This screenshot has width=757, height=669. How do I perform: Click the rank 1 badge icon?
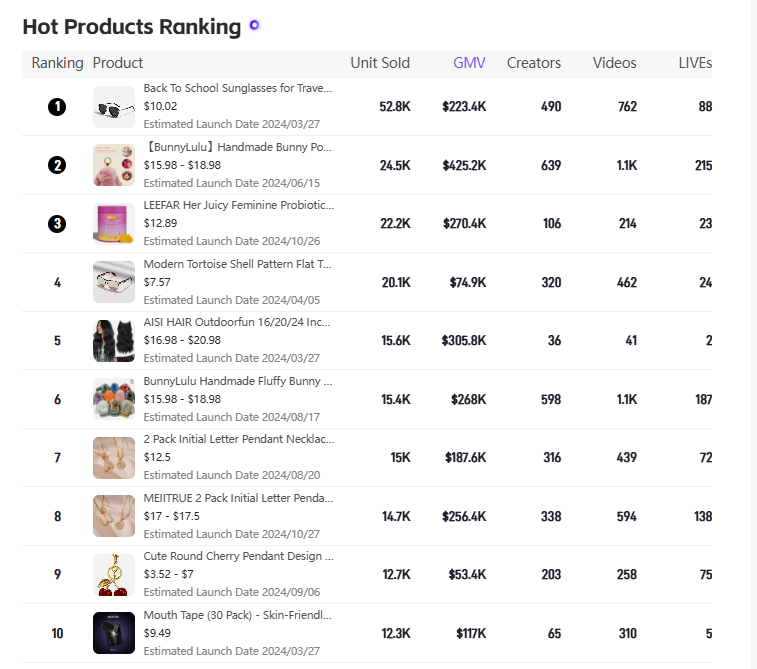click(57, 107)
